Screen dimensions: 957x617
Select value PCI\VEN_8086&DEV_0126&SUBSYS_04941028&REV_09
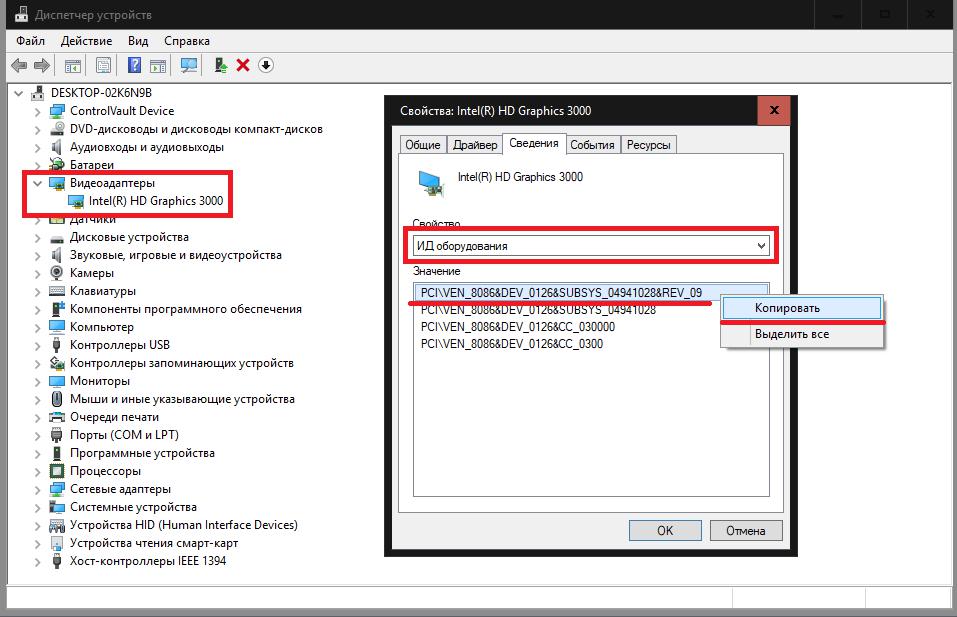point(562,293)
